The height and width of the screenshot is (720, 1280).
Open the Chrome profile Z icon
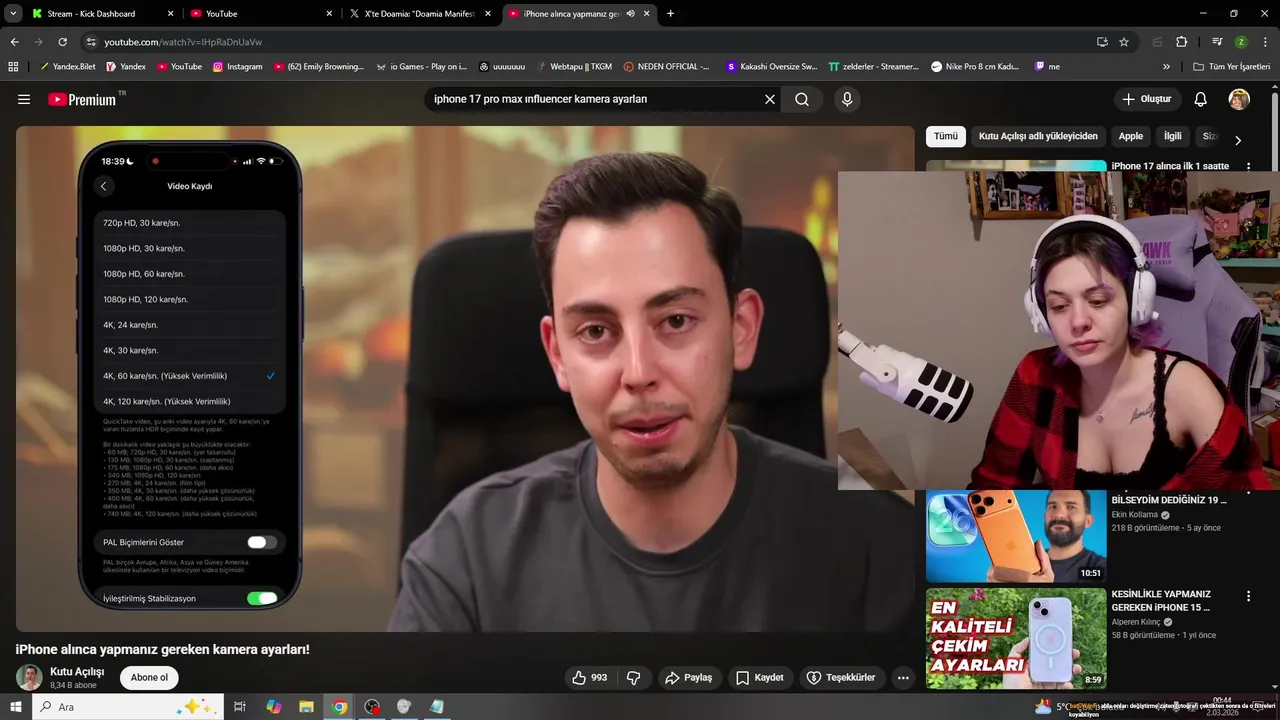[x=1241, y=42]
